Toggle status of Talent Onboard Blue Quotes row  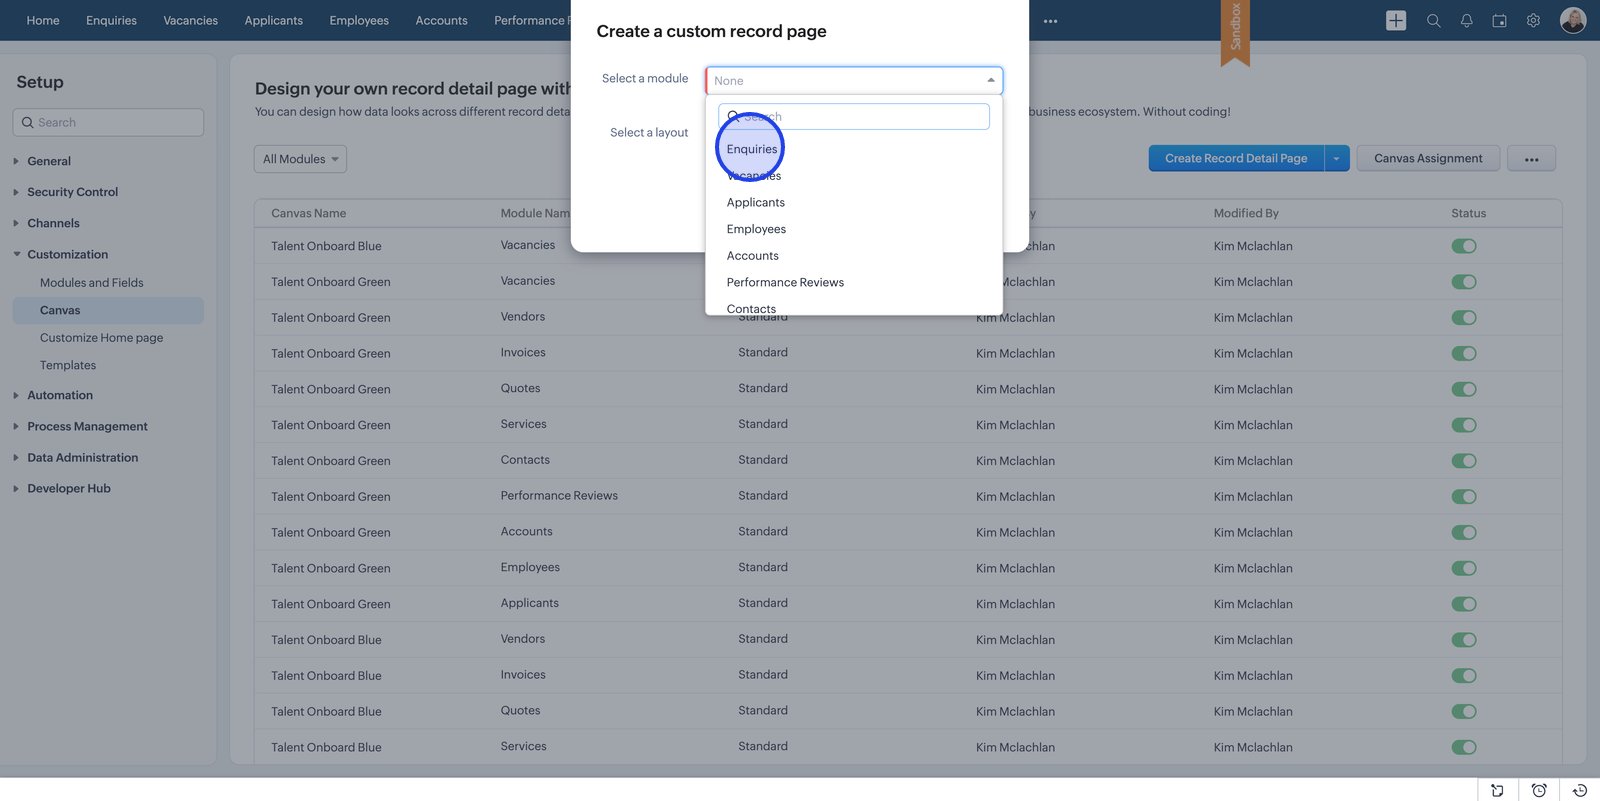(1464, 712)
